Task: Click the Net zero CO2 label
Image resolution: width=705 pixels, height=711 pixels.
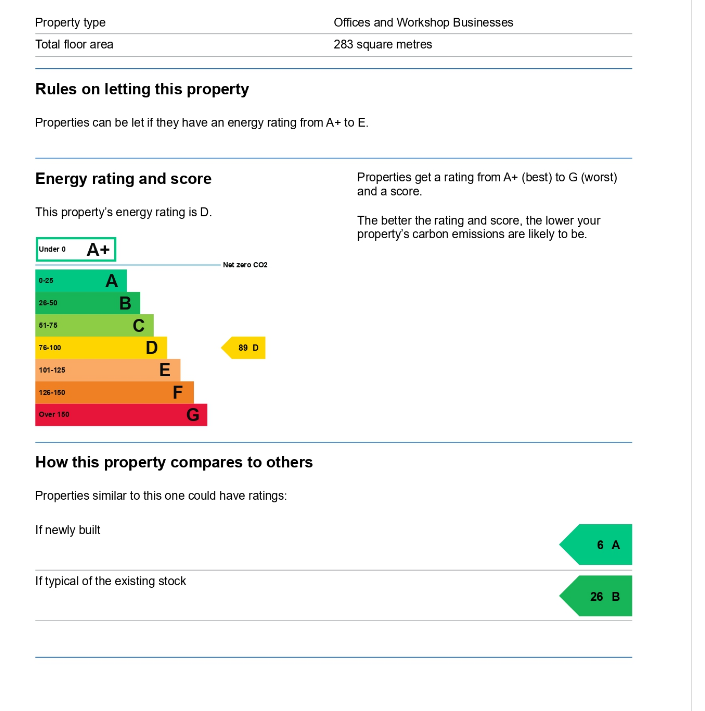Action: (245, 265)
